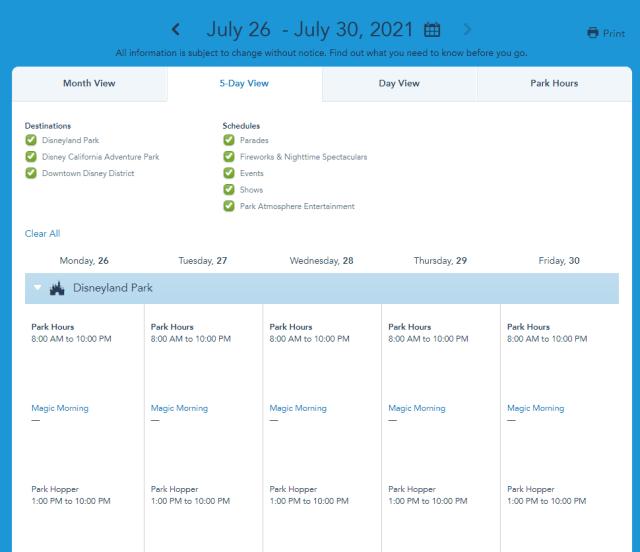Click Friday's Park Hours 8:00 AM to 10:00 PM
The width and height of the screenshot is (640, 552).
[x=547, y=339]
